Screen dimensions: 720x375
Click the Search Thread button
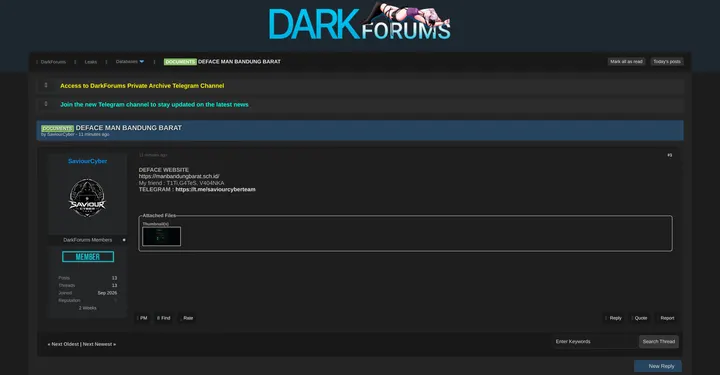658,341
